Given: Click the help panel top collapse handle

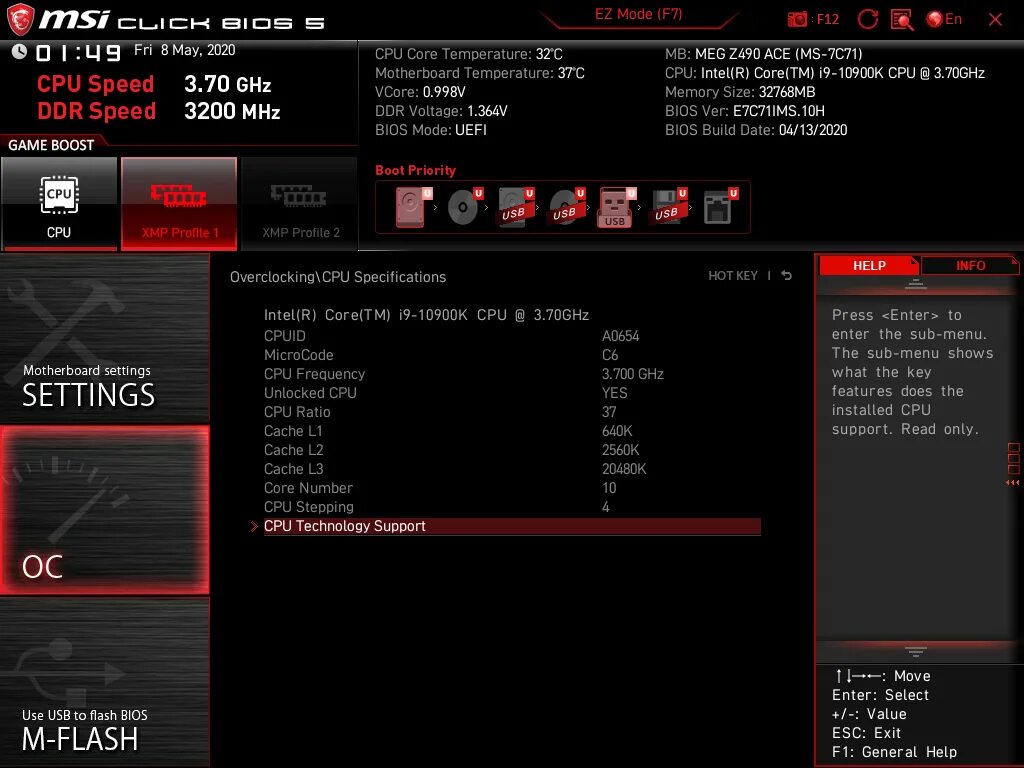Looking at the screenshot, I should [x=916, y=284].
